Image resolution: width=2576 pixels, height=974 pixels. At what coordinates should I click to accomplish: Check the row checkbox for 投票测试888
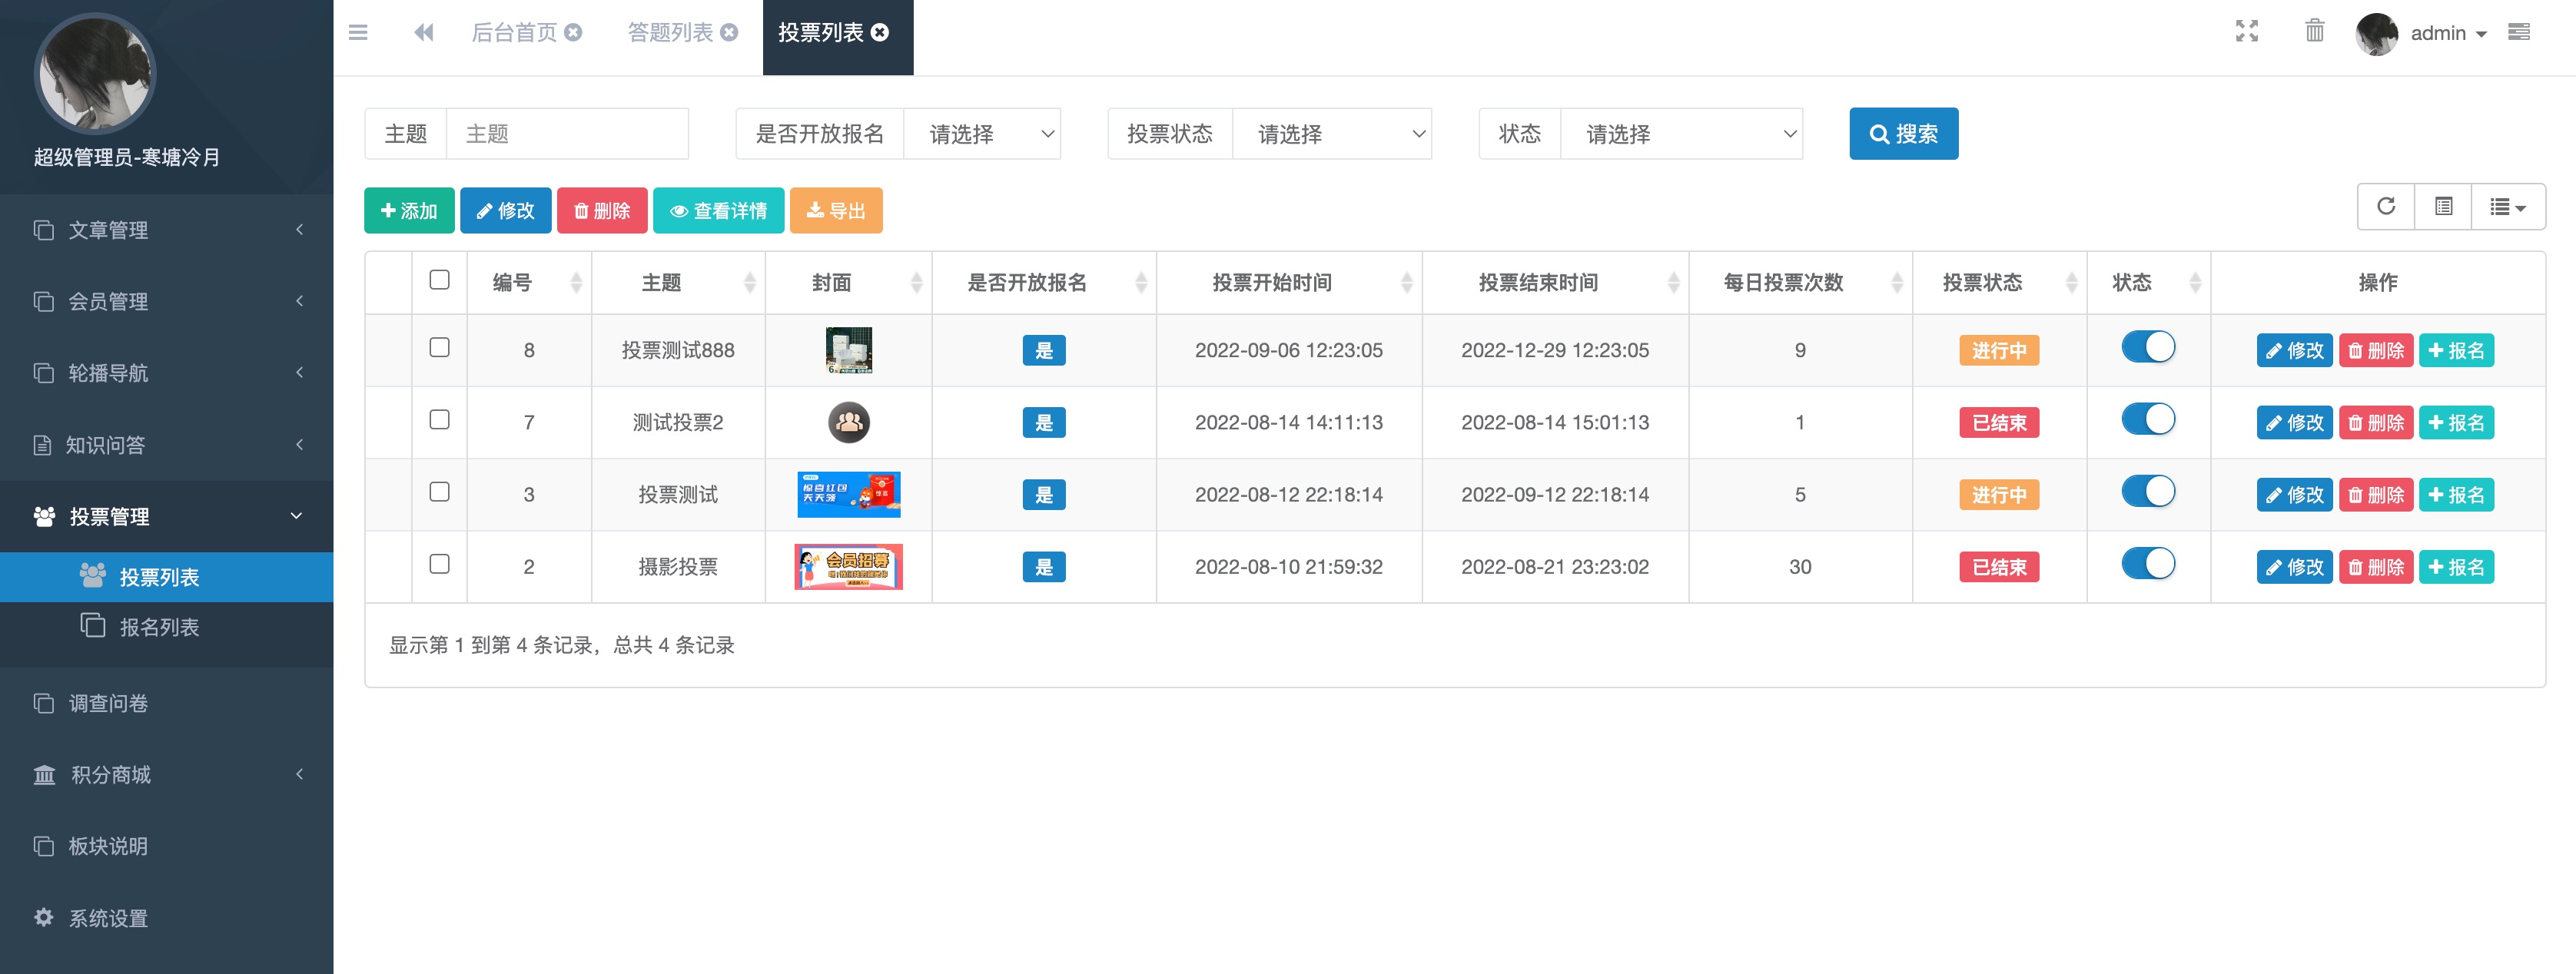pos(439,348)
